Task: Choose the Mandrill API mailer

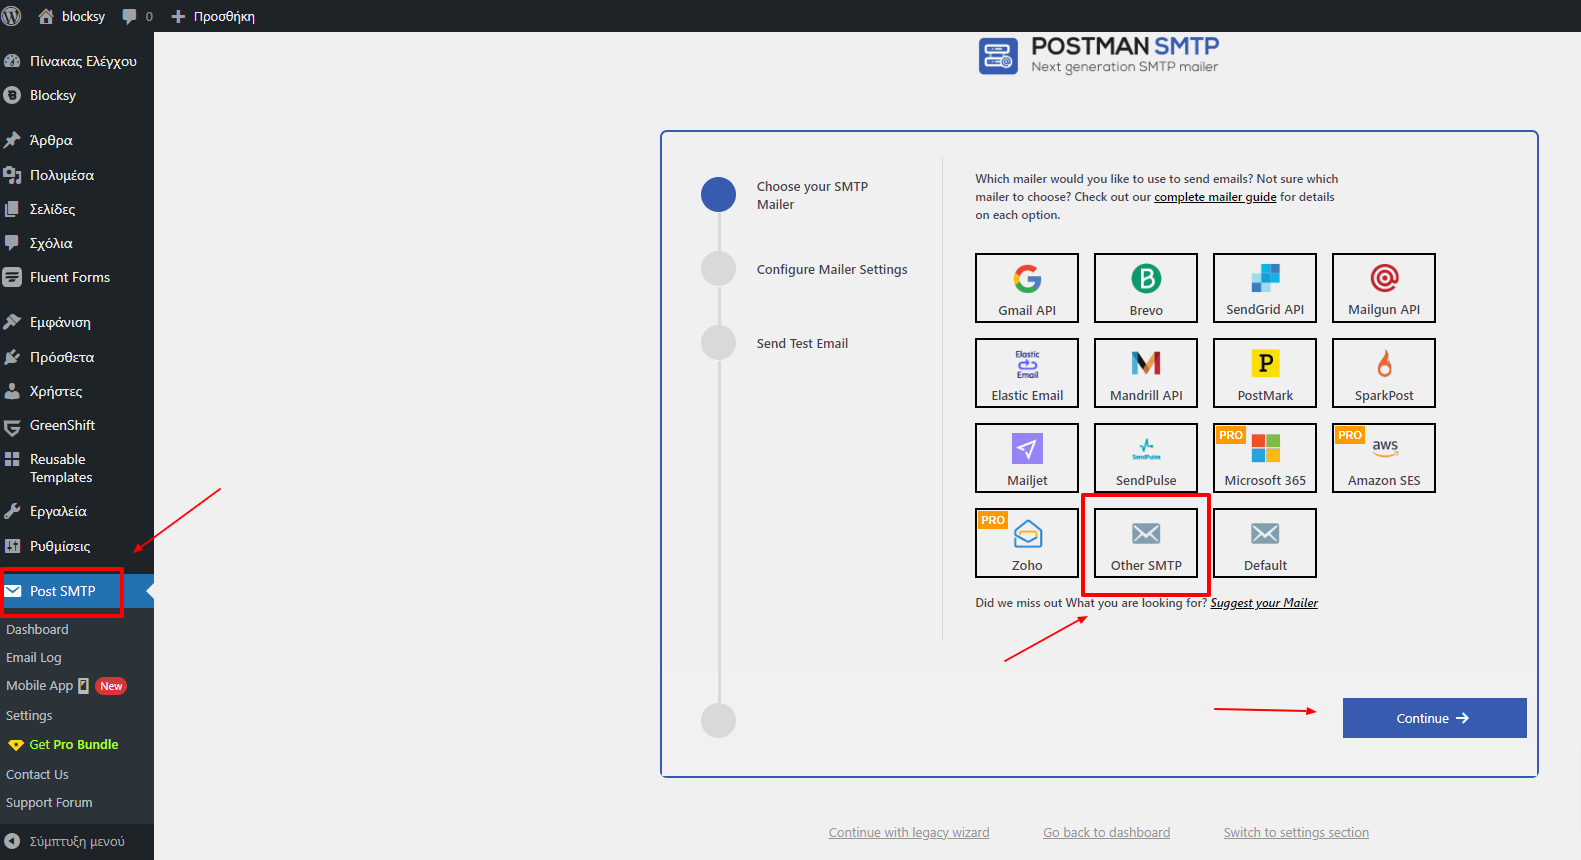Action: [1146, 373]
